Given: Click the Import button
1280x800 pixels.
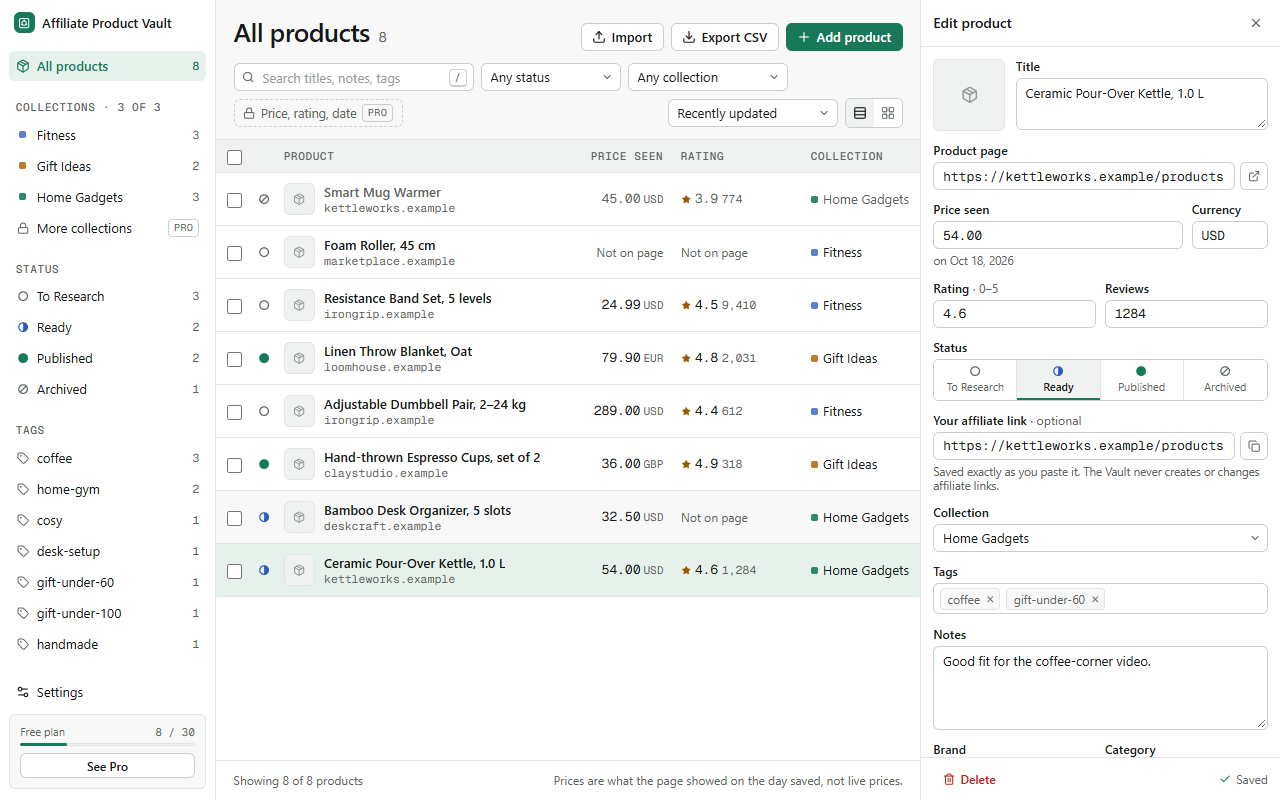Looking at the screenshot, I should click(622, 37).
